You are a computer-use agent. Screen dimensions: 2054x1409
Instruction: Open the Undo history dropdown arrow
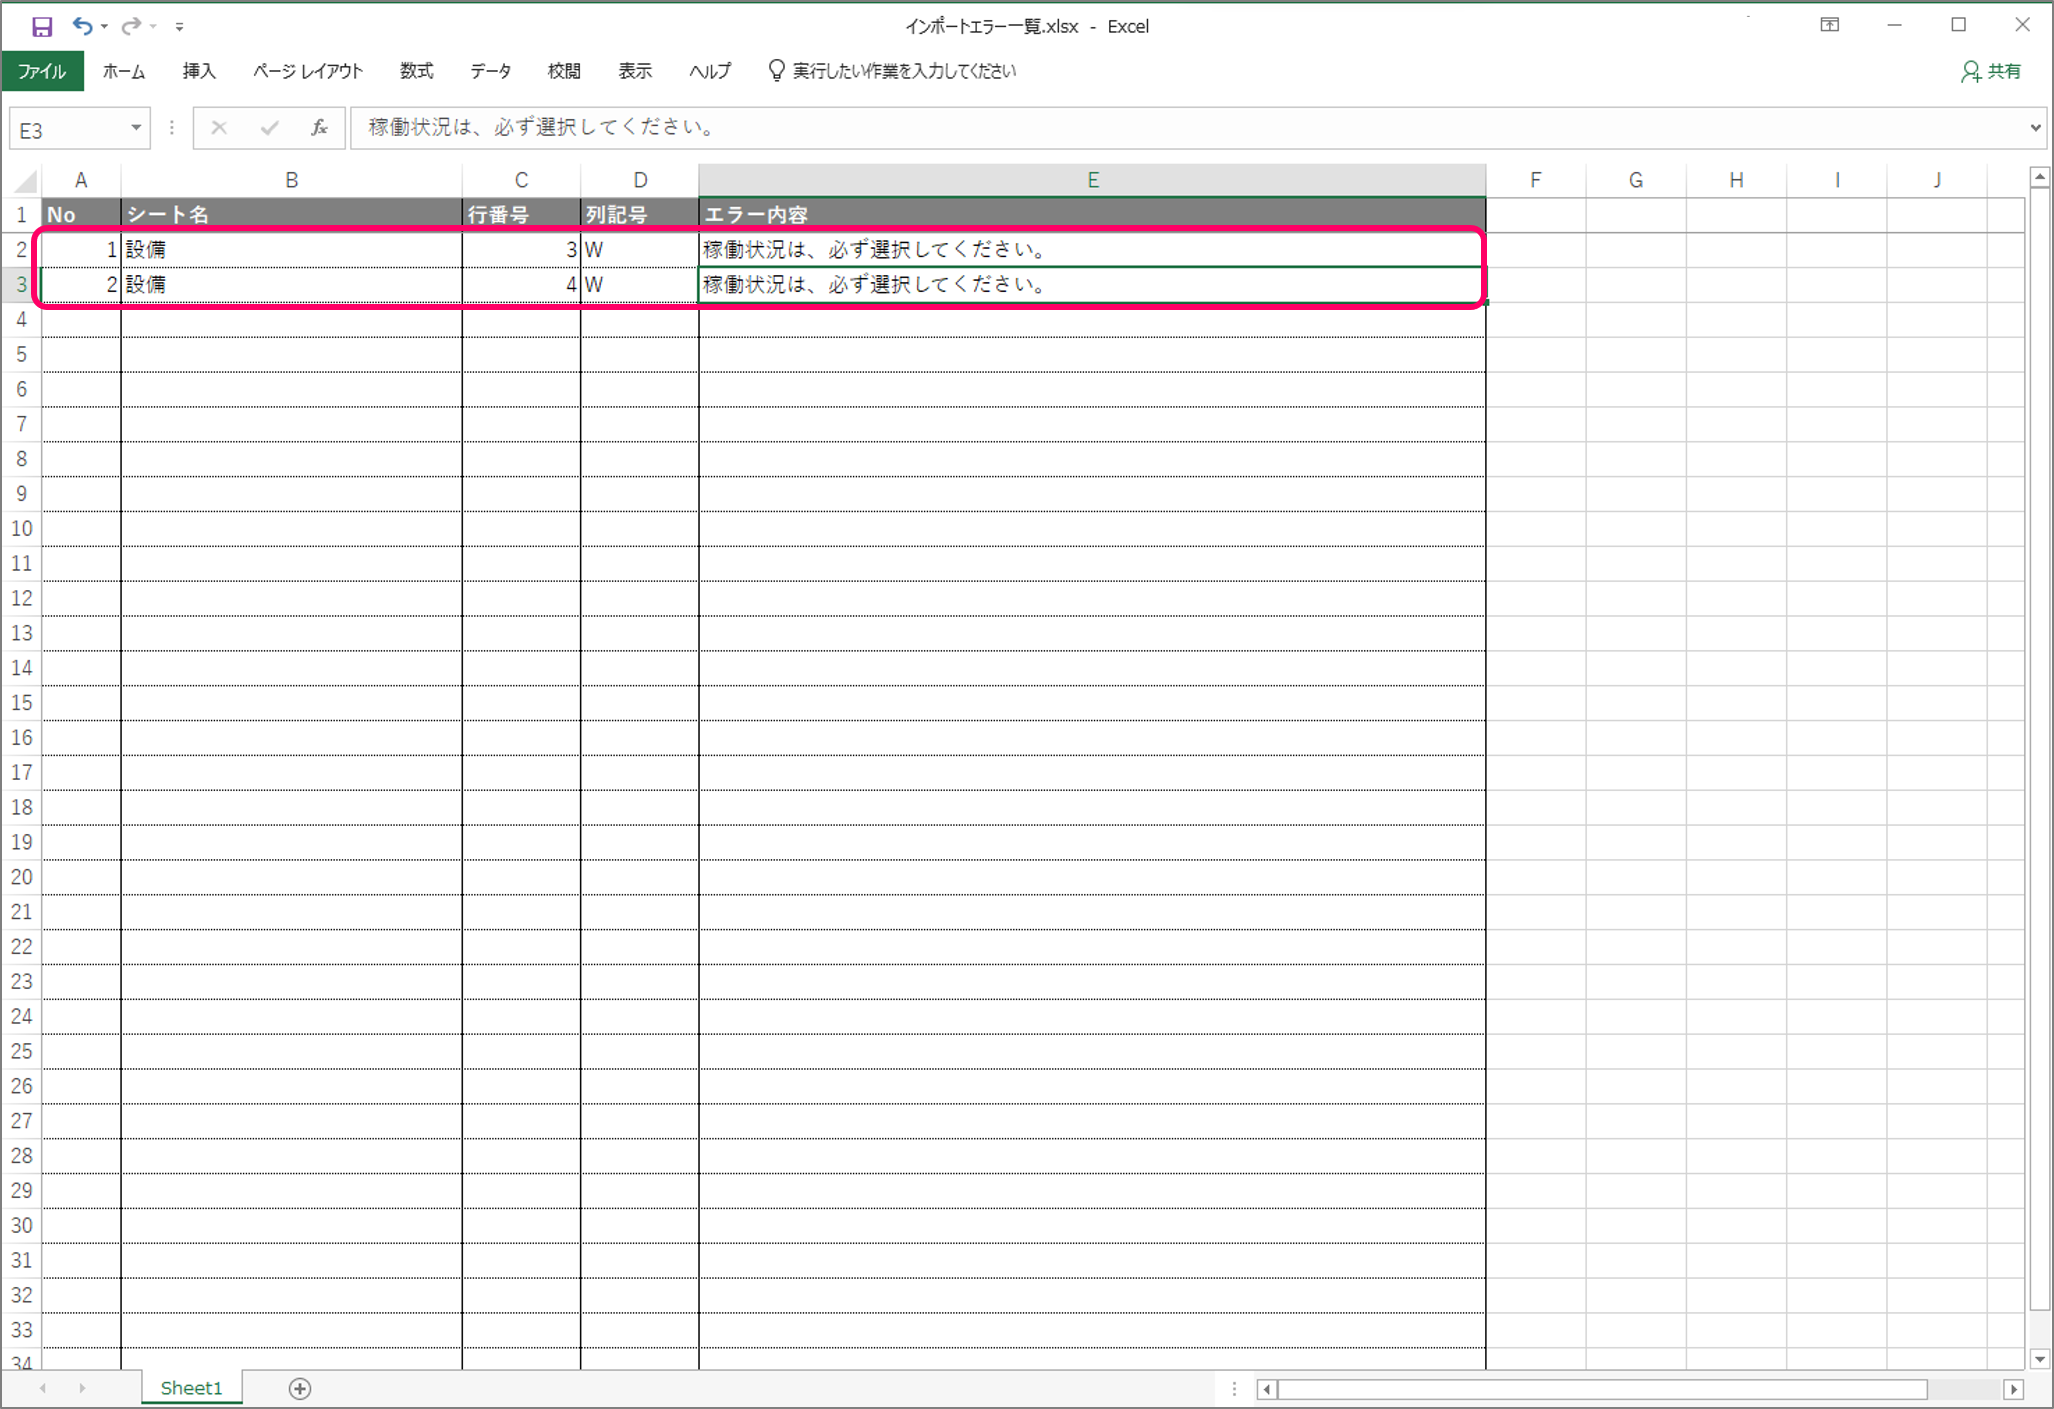pos(104,27)
